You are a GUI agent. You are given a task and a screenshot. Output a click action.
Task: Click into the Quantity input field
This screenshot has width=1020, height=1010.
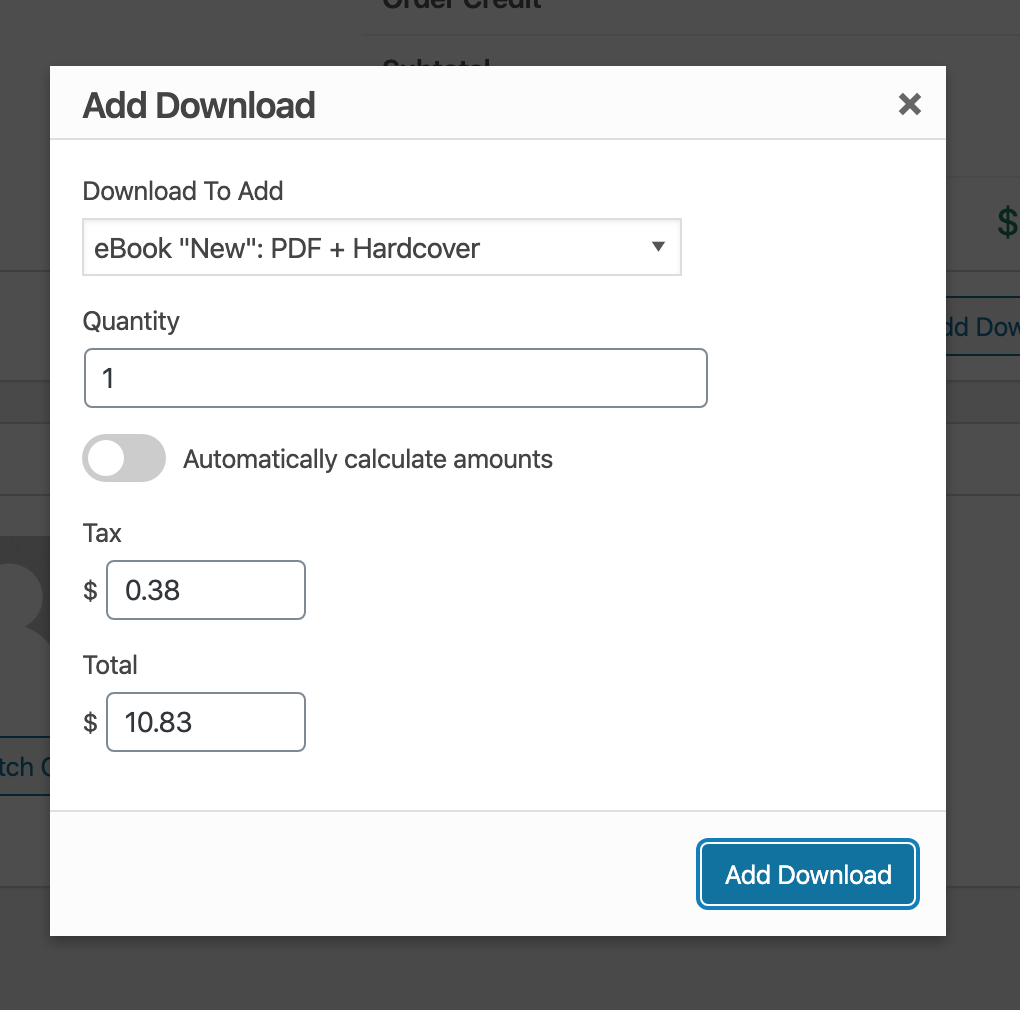tap(396, 378)
